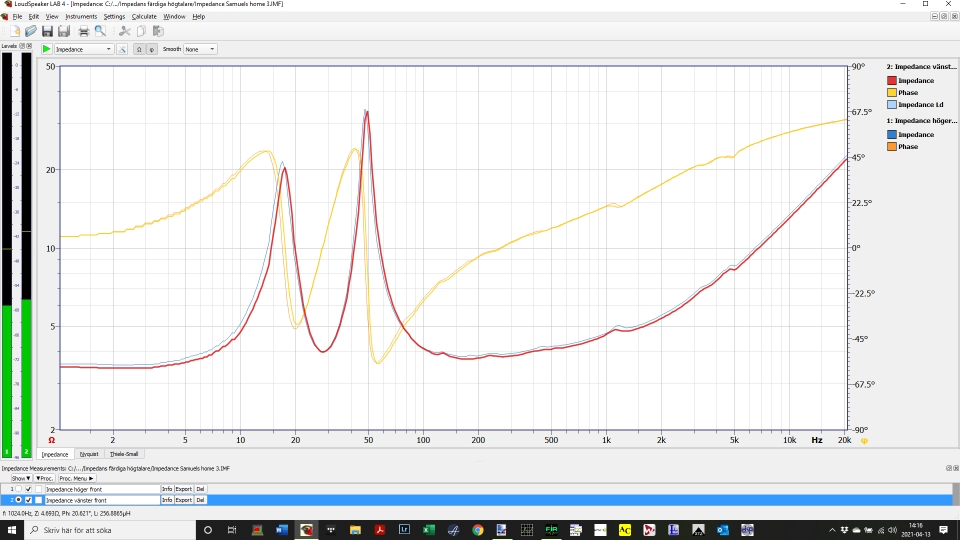Image resolution: width=960 pixels, height=540 pixels.
Task: Click Export for Impedance vänster front
Action: (184, 500)
